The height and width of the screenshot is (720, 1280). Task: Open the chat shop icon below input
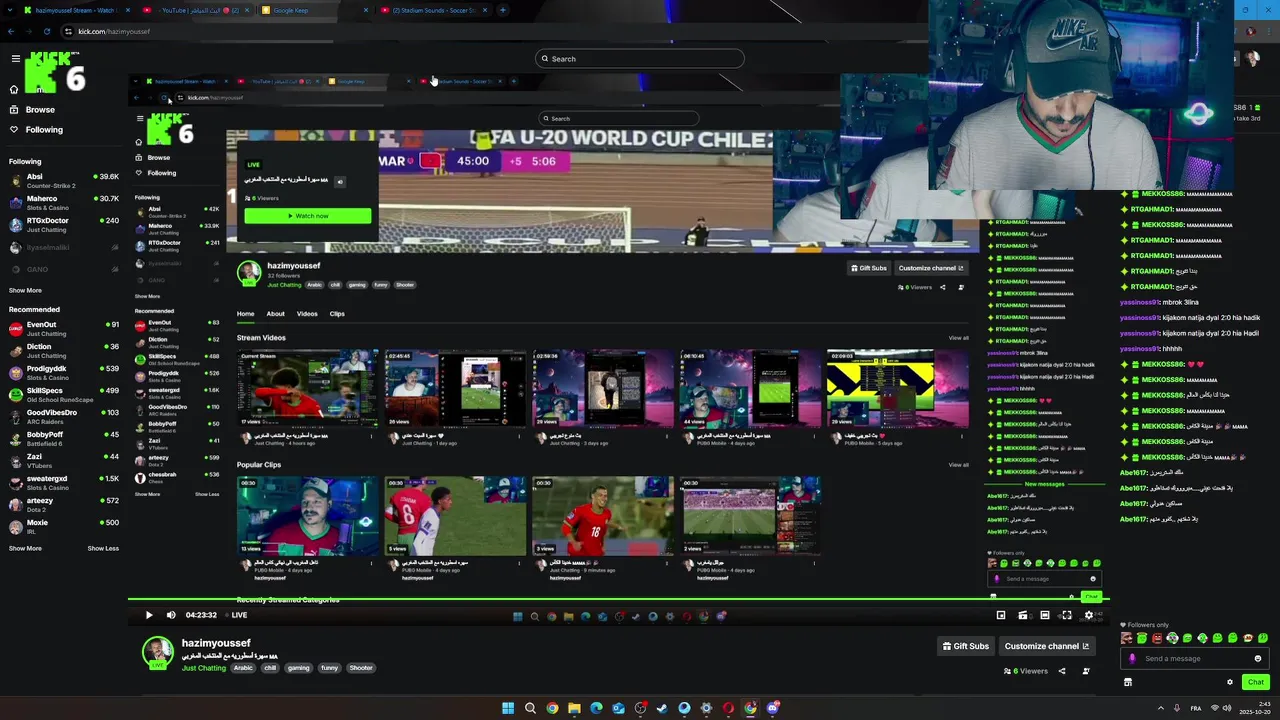[x=1128, y=682]
